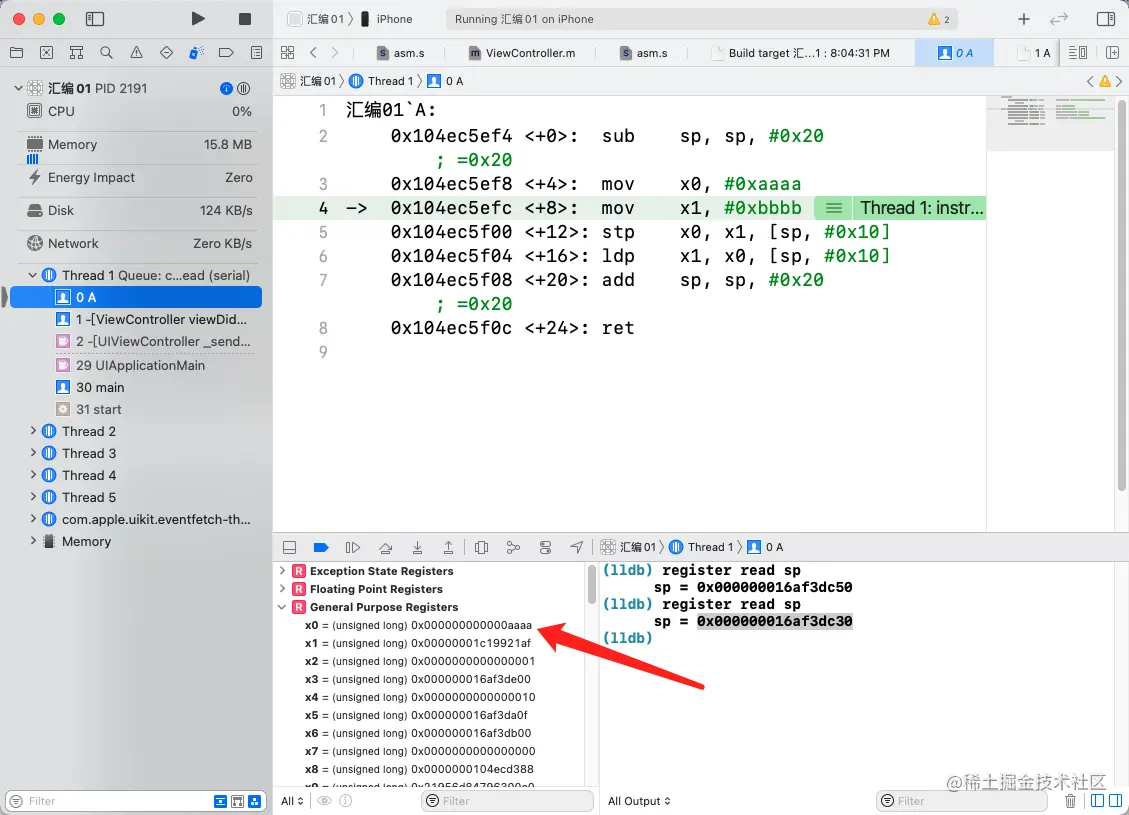Collapse Thread 1 in the debug navigator
Screen dimensions: 1129x815
32,275
